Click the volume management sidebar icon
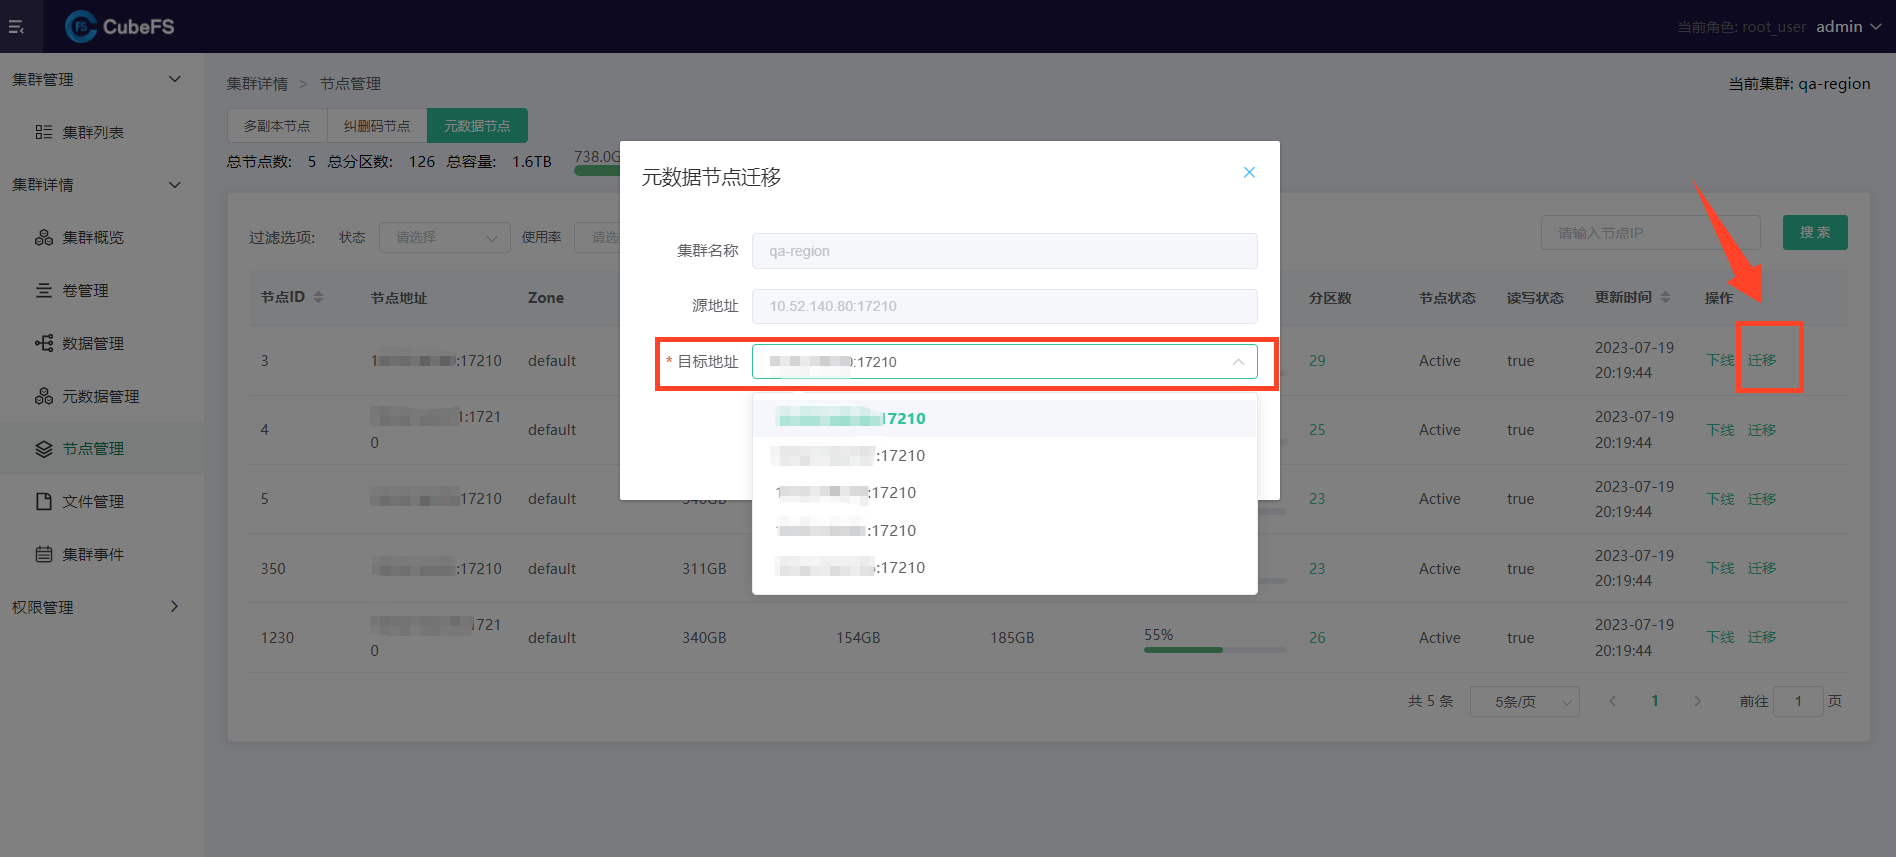 point(44,290)
